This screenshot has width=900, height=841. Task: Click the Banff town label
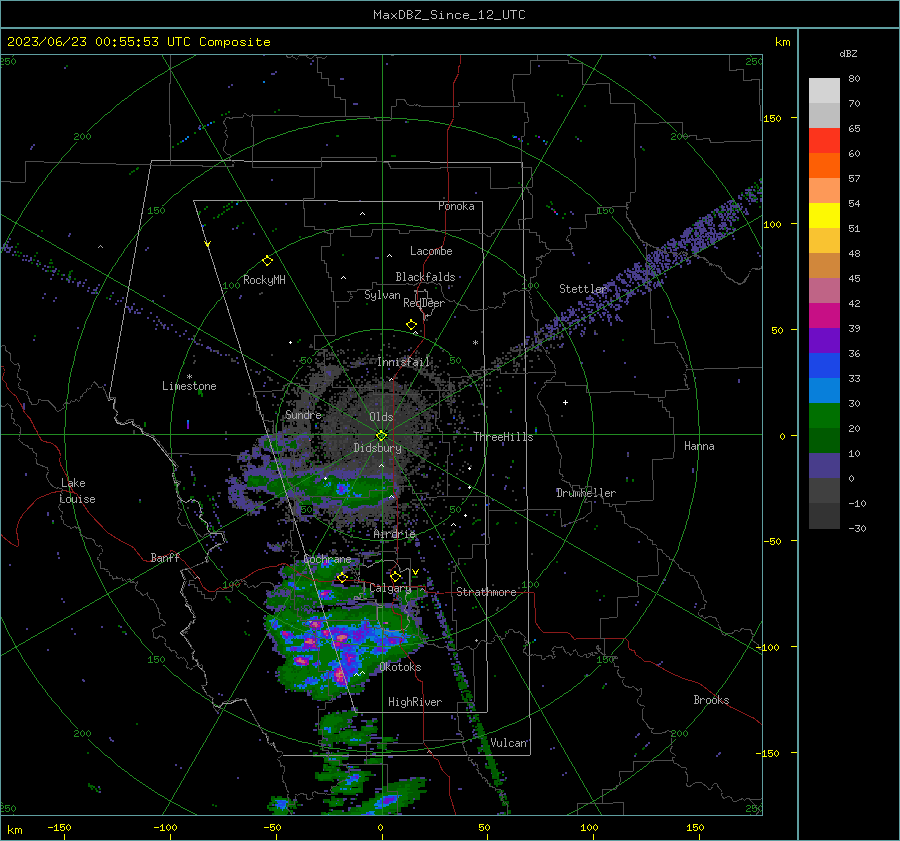tap(165, 557)
